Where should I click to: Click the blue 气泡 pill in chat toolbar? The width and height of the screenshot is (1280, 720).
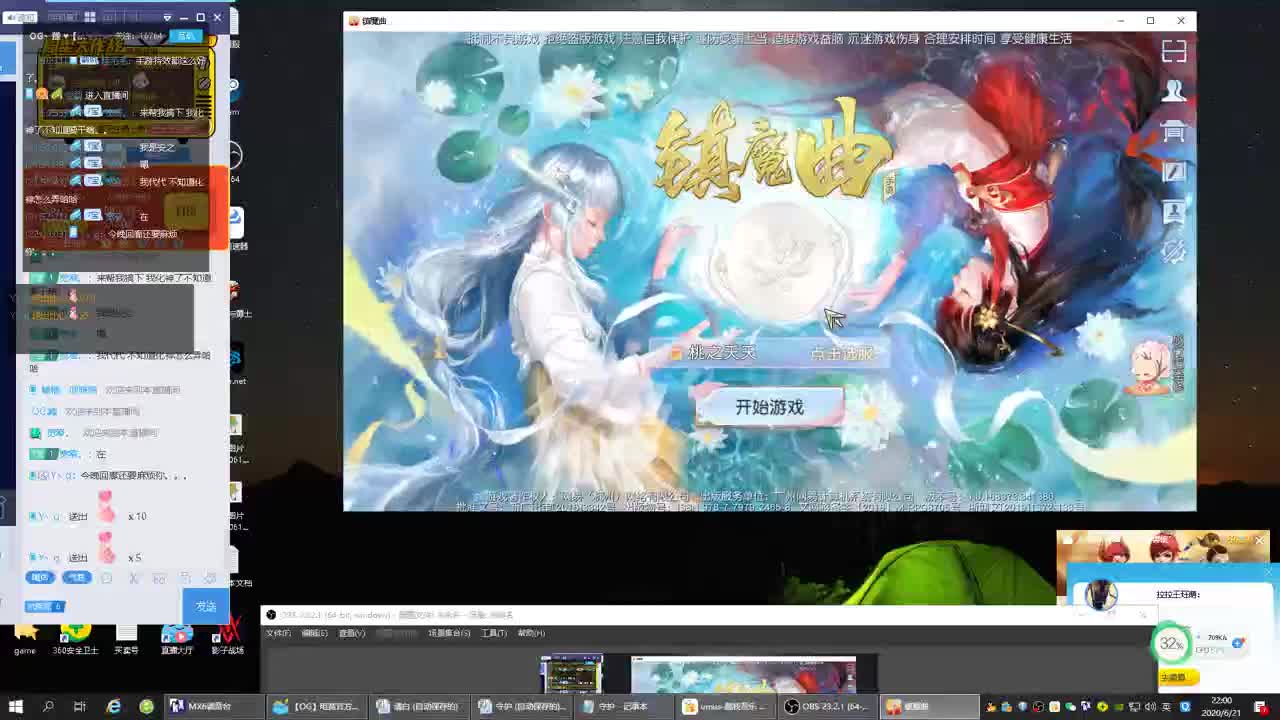pos(76,577)
